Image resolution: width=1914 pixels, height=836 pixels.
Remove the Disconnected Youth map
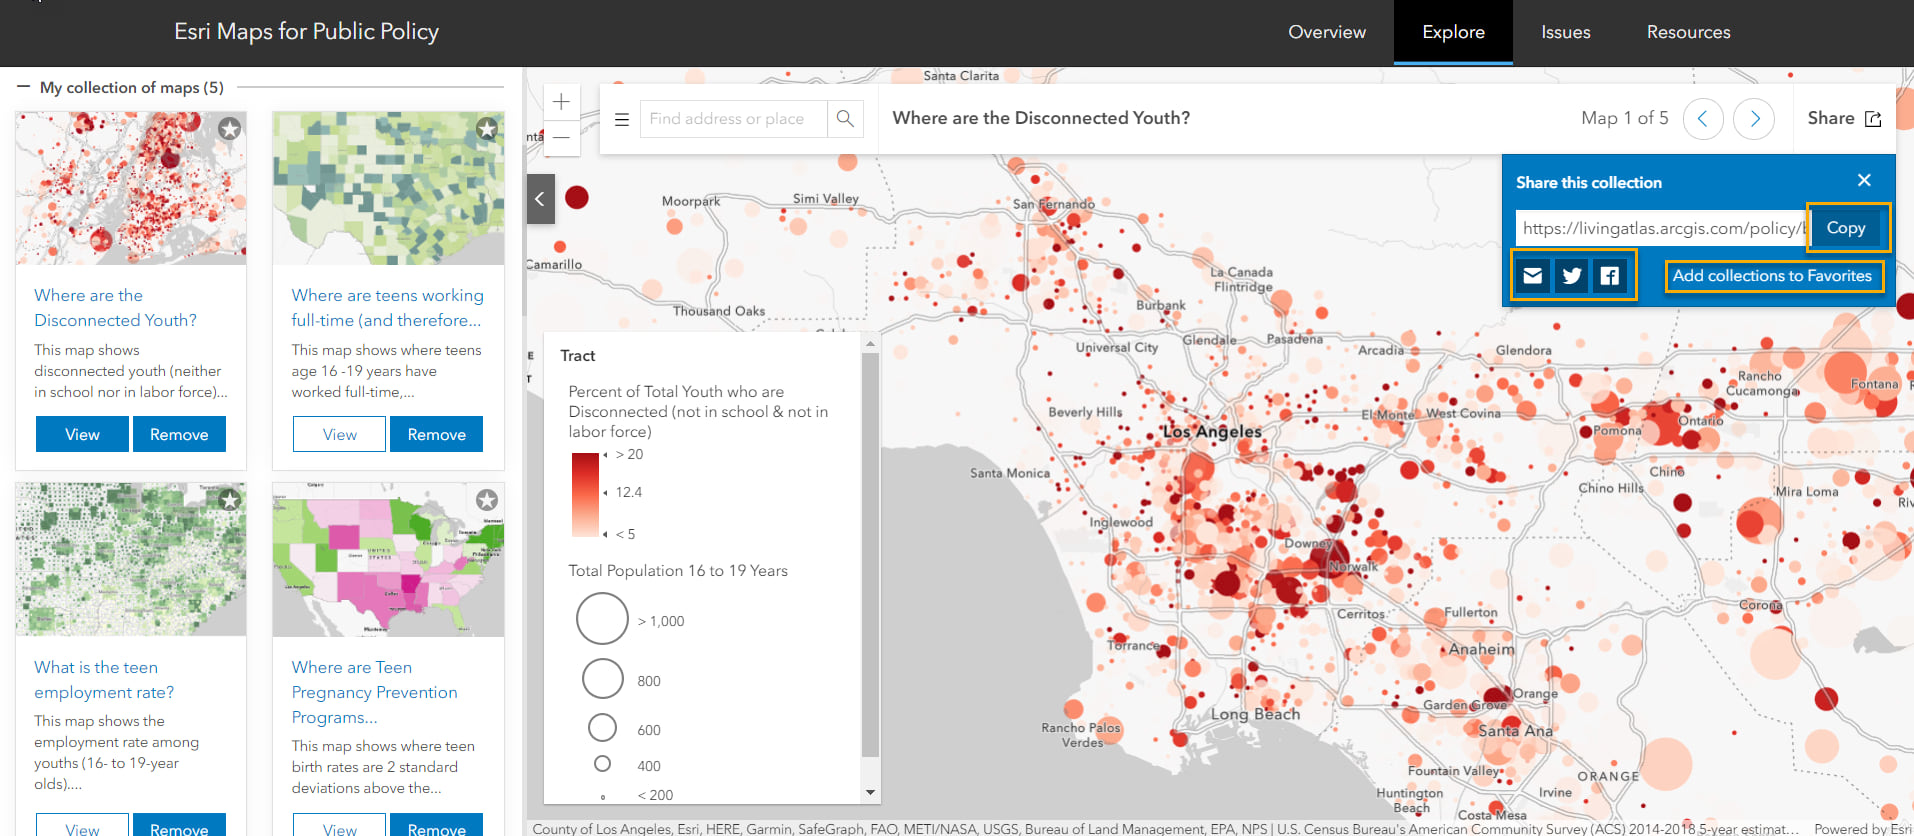[x=179, y=434]
